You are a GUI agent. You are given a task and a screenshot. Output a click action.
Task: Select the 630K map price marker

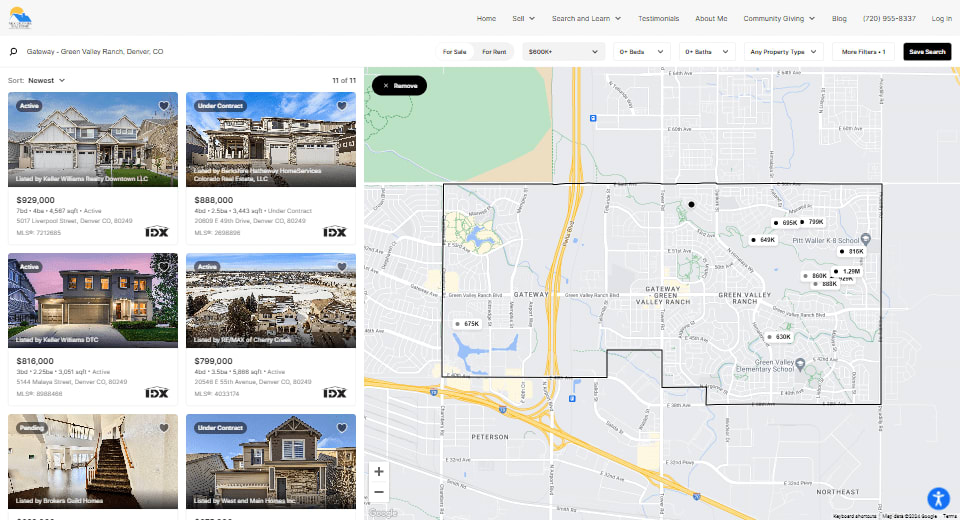(779, 337)
